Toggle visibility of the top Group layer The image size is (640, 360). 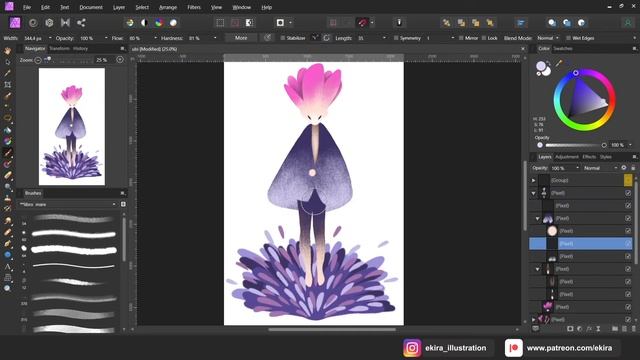(628, 180)
